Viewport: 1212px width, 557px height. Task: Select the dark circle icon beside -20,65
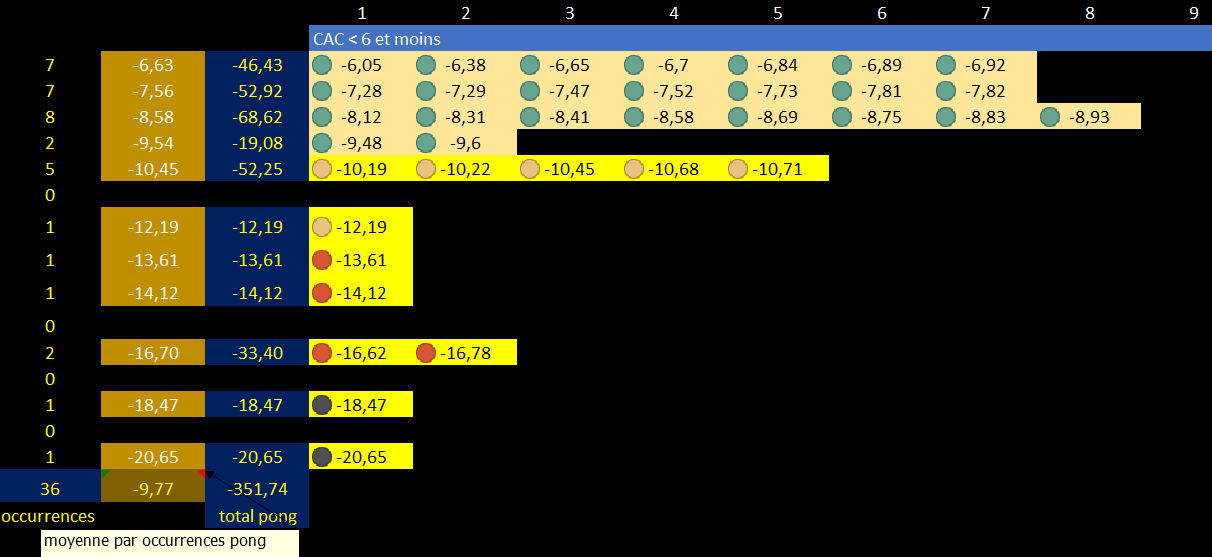click(321, 457)
